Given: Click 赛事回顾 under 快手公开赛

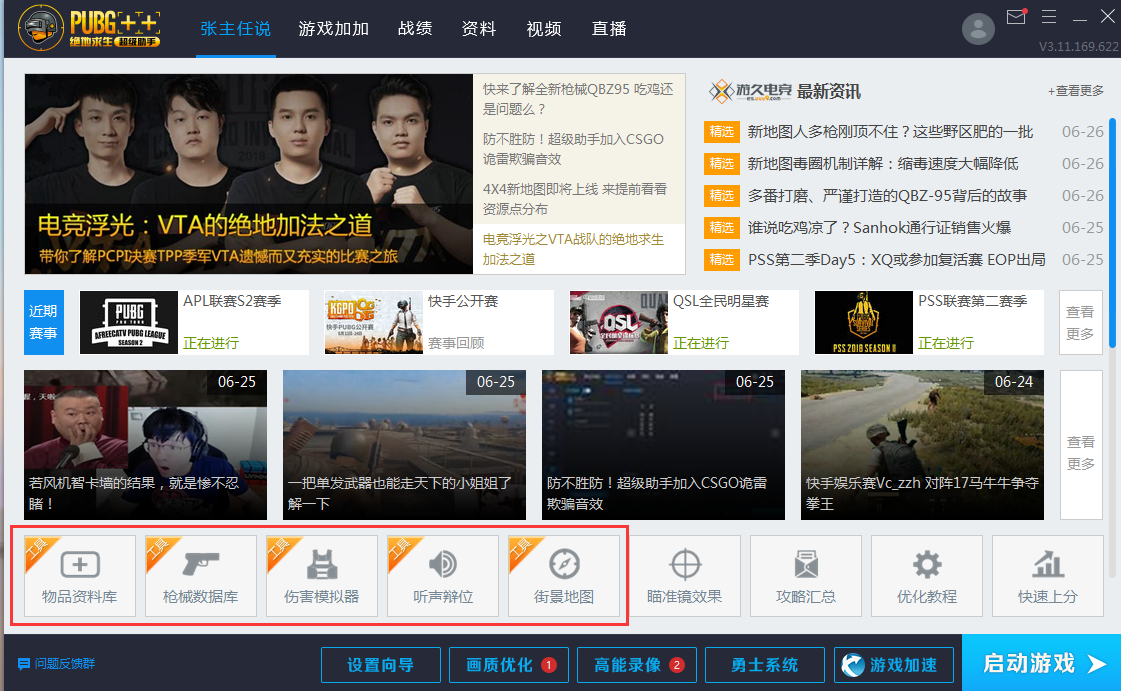Looking at the screenshot, I should tap(456, 343).
